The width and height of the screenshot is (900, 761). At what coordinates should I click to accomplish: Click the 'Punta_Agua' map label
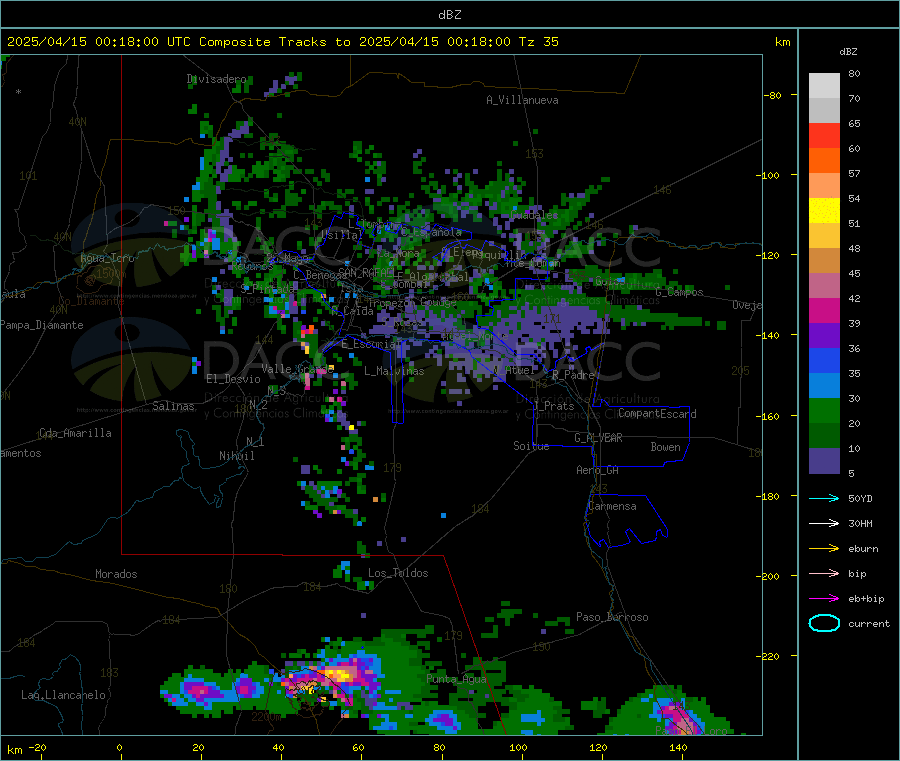coord(456,679)
